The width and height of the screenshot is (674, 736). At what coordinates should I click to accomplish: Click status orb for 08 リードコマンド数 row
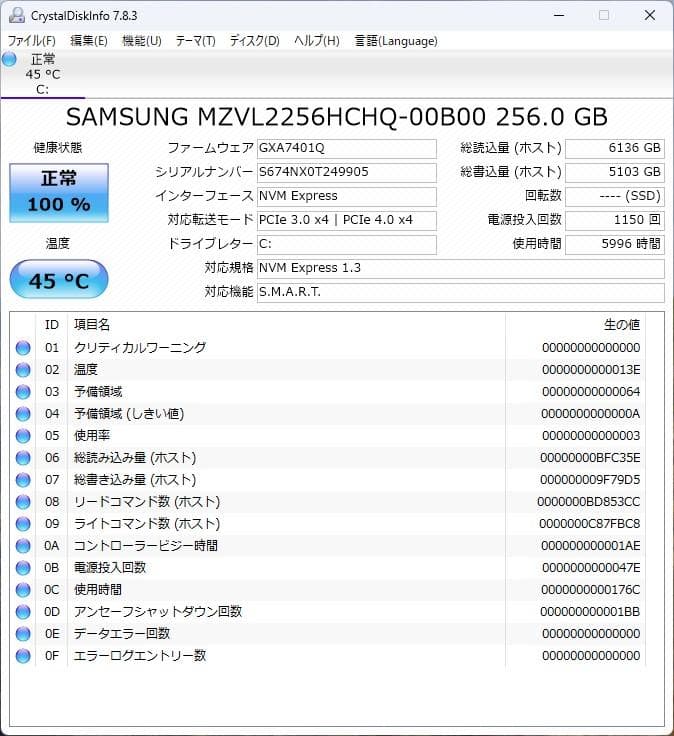click(23, 502)
